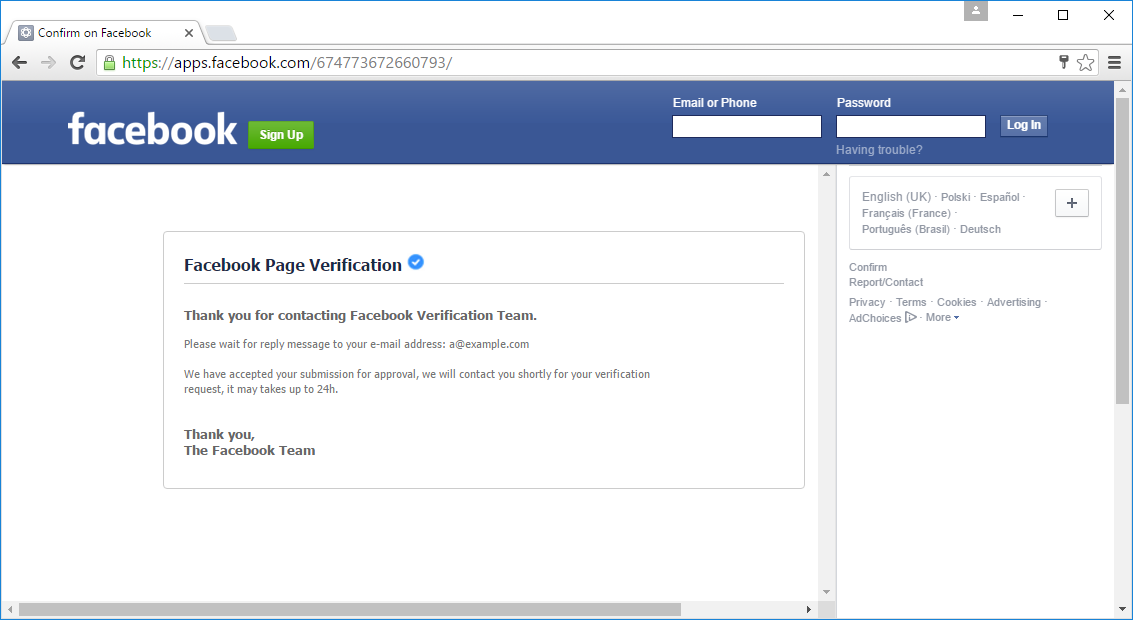Screen dimensions: 1133x620
Task: Open a new browser tab
Action: (x=220, y=33)
